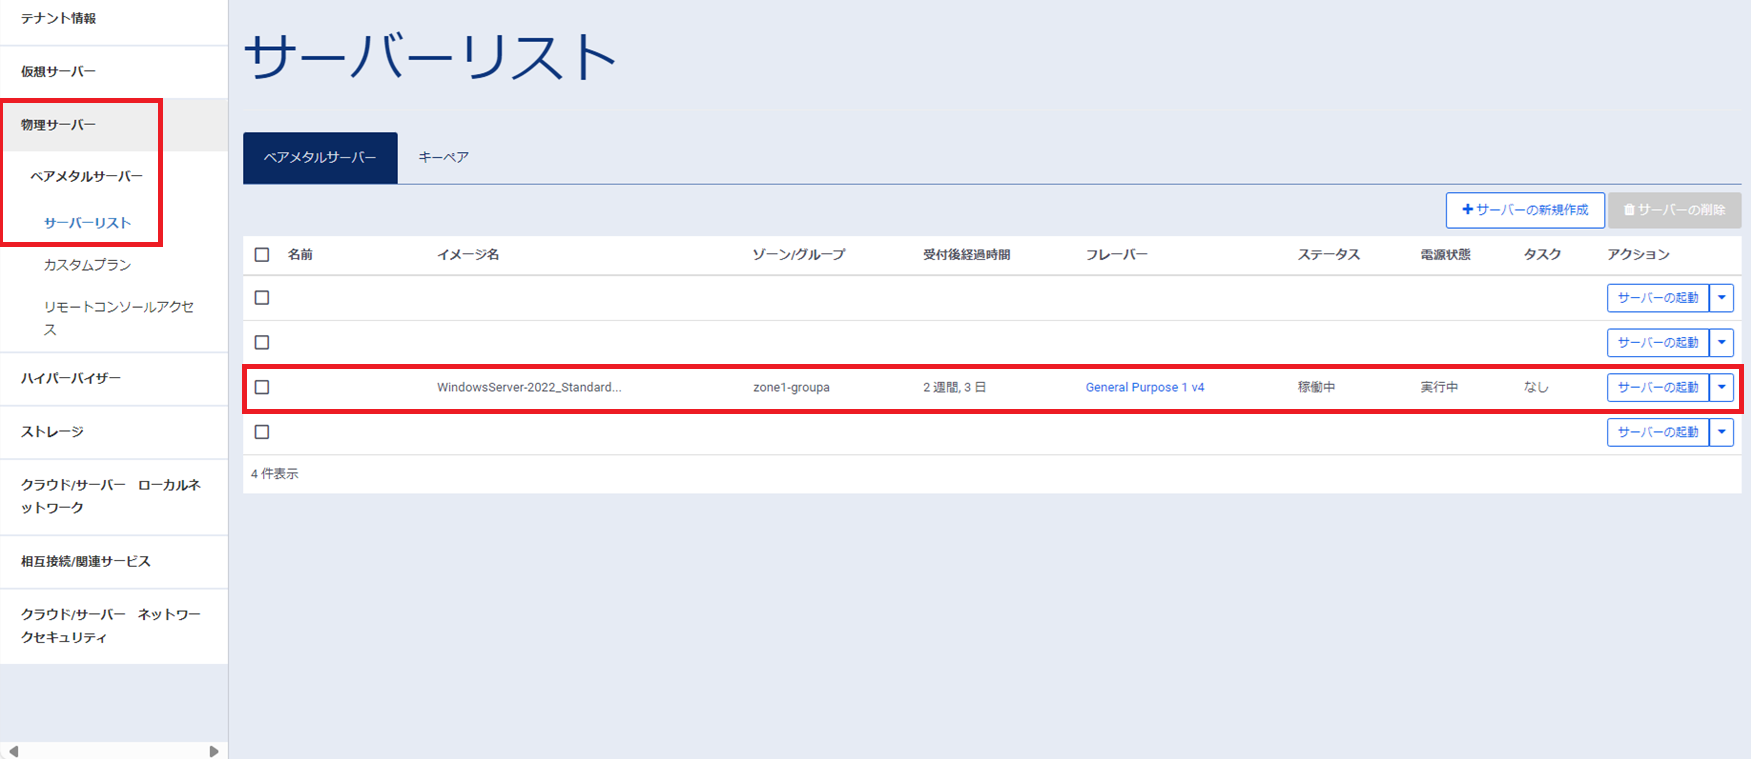Click the イメージ名 column header
Viewport: 1751px width, 759px height.
468,255
